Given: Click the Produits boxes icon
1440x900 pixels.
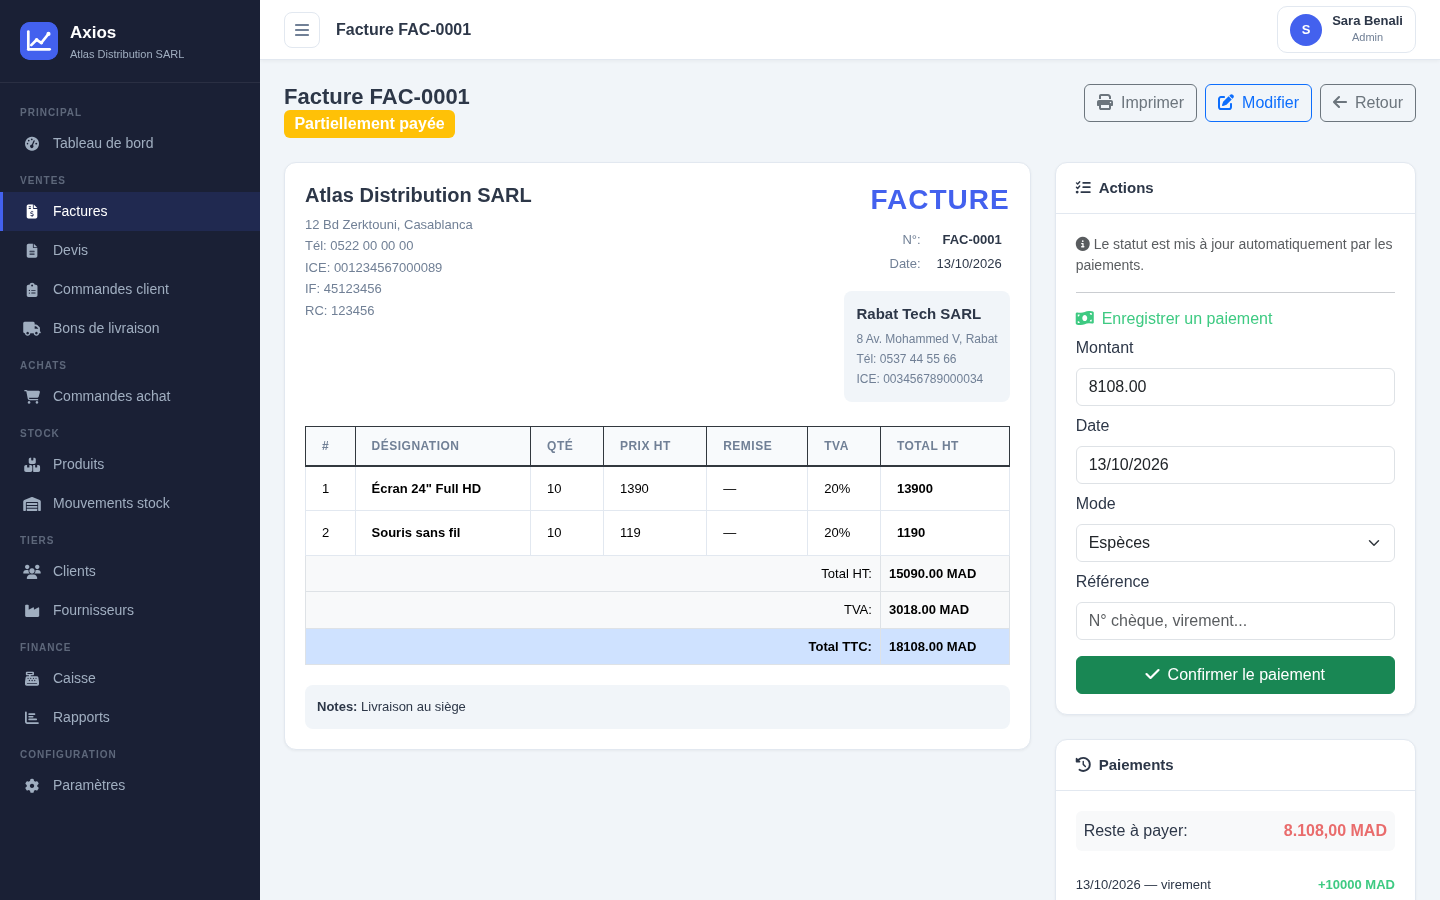Looking at the screenshot, I should coord(32,464).
